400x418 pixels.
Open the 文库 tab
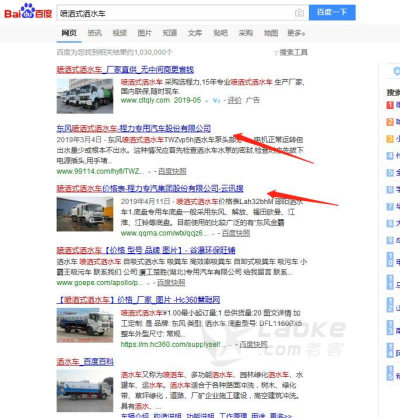(x=195, y=33)
